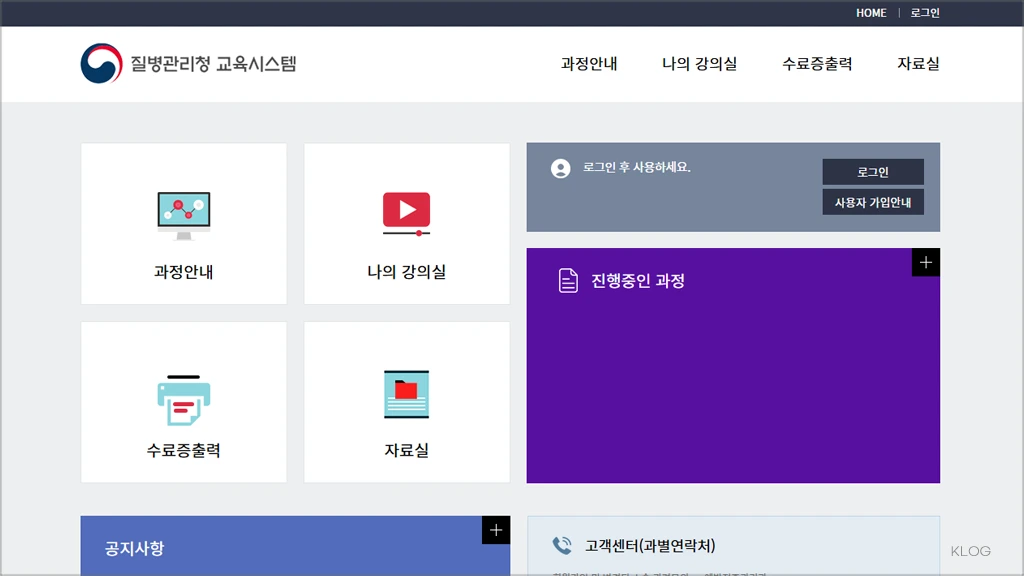Expand 공지사항 using the plus button
This screenshot has width=1024, height=576.
point(495,531)
